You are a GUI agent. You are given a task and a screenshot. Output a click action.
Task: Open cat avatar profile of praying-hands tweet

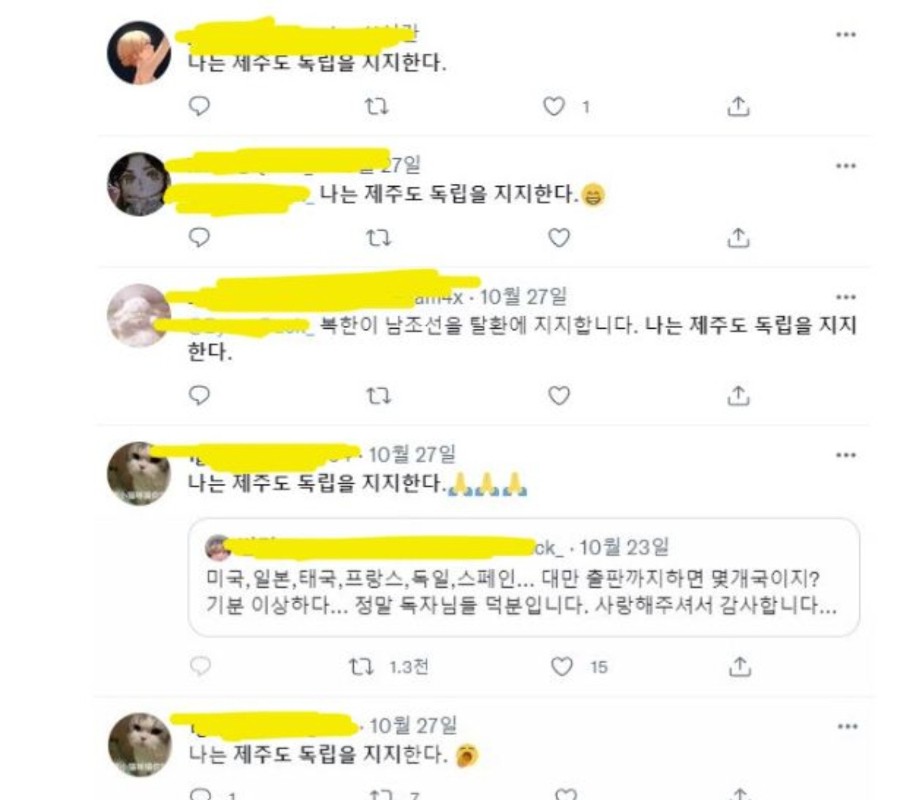[139, 473]
